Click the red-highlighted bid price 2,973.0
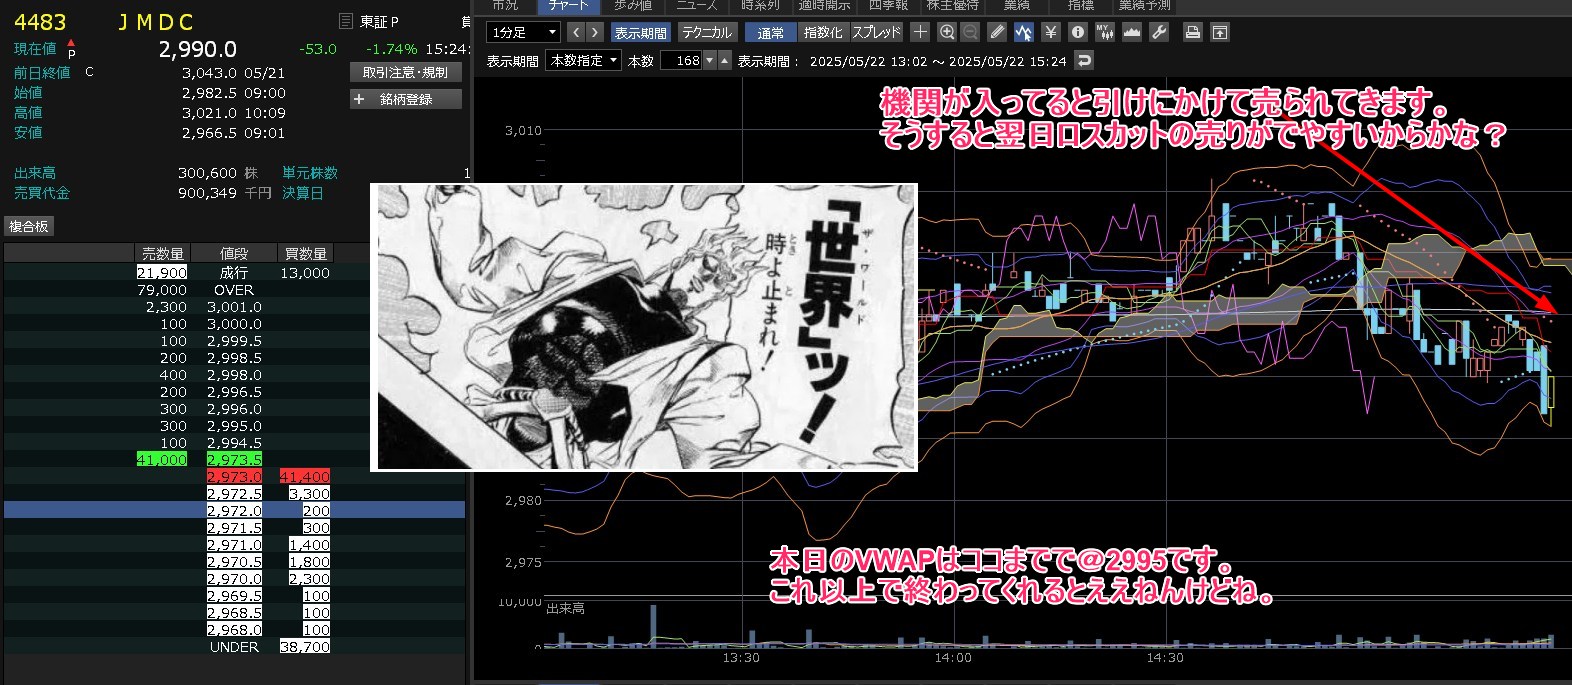The height and width of the screenshot is (685, 1572). [234, 477]
